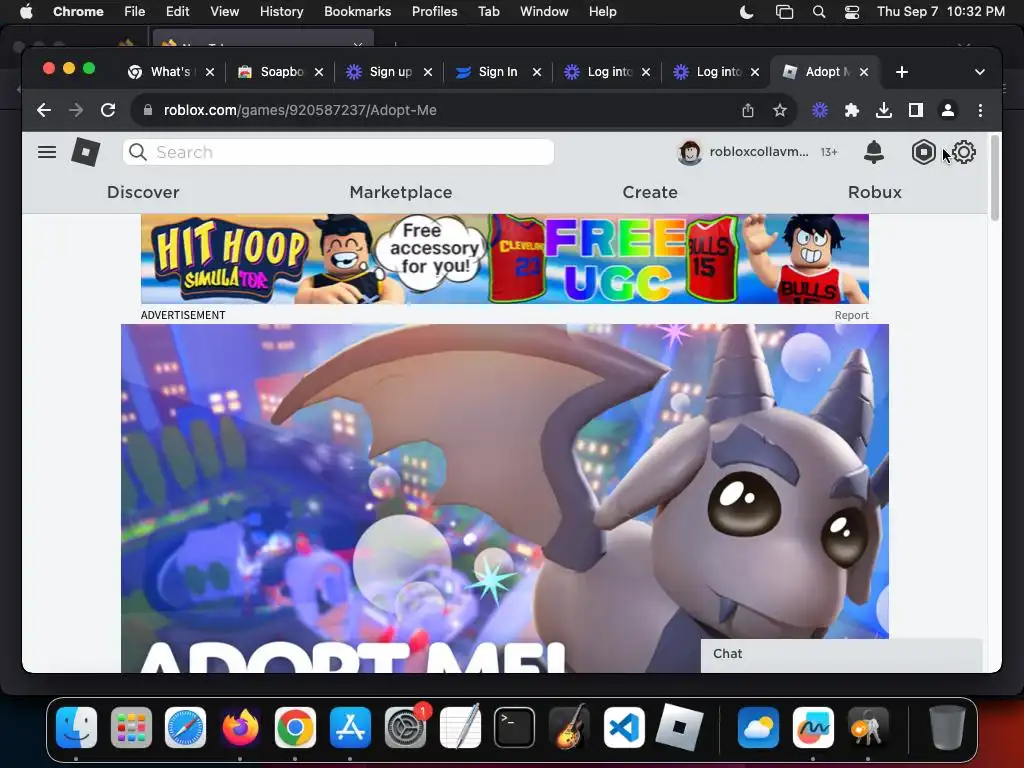Open the Chrome three-dot menu
The width and height of the screenshot is (1024, 768).
[x=980, y=110]
